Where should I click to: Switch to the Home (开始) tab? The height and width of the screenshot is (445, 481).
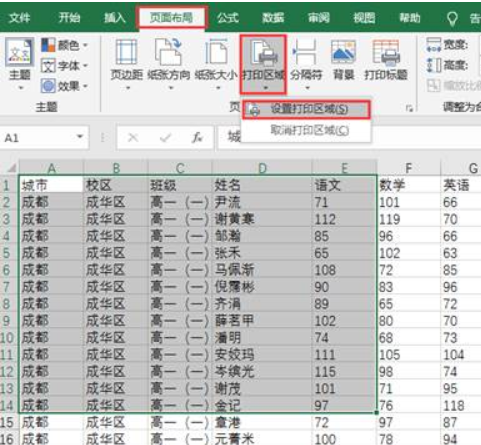click(x=70, y=17)
